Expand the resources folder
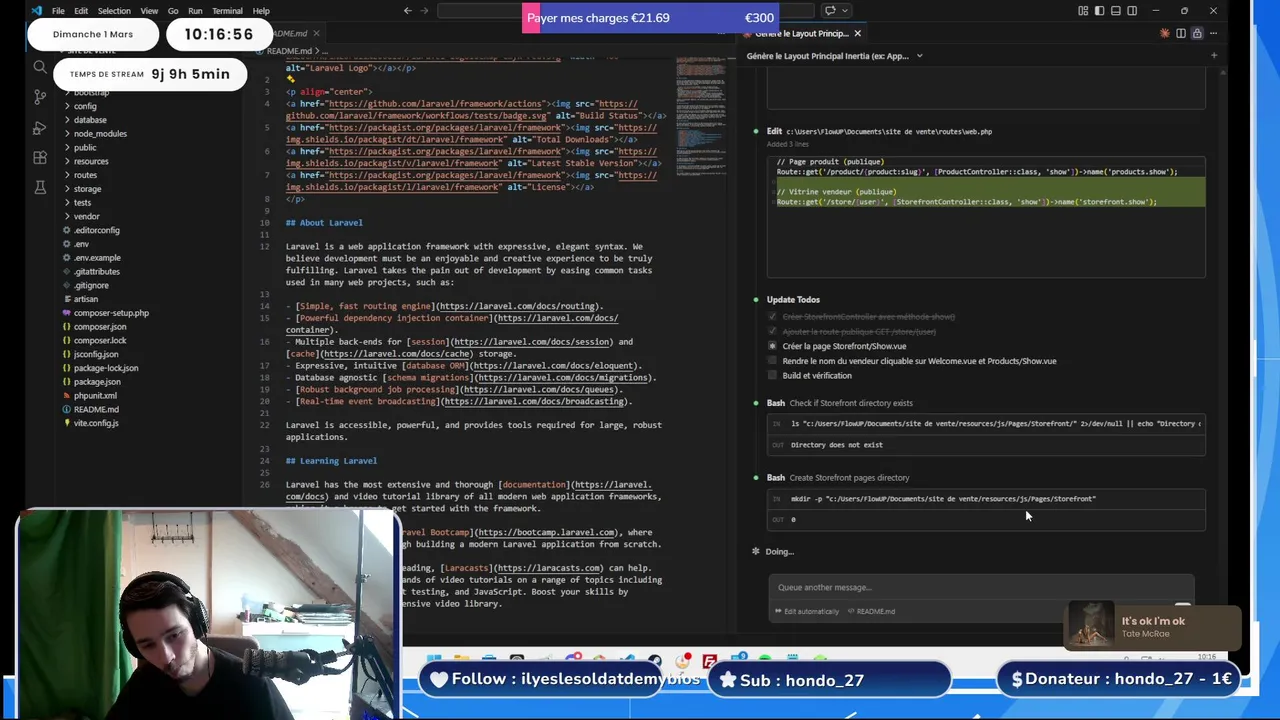Screen dimensions: 1280x720 tap(90, 161)
